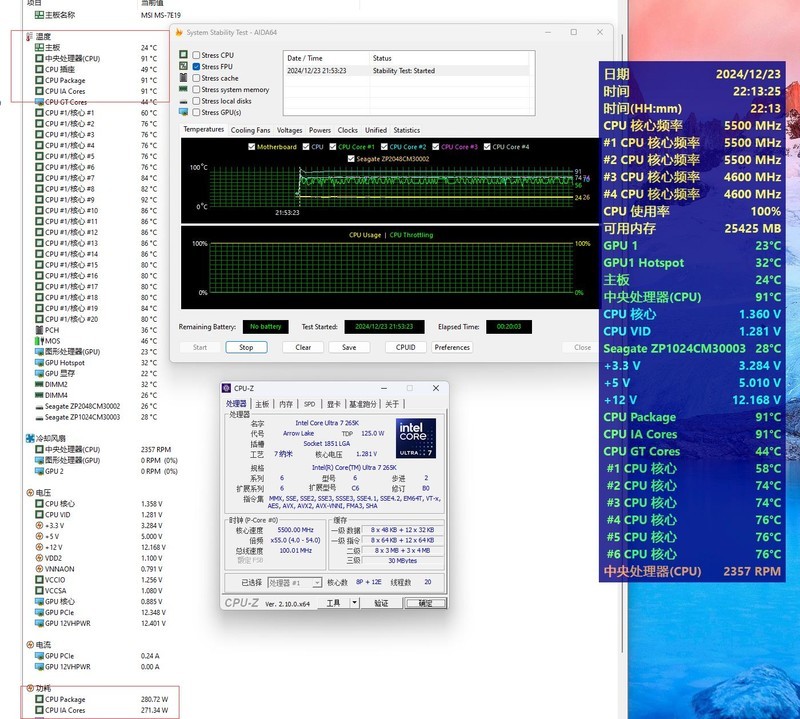Click the AIDA64 flame icon in title bar

tap(178, 32)
